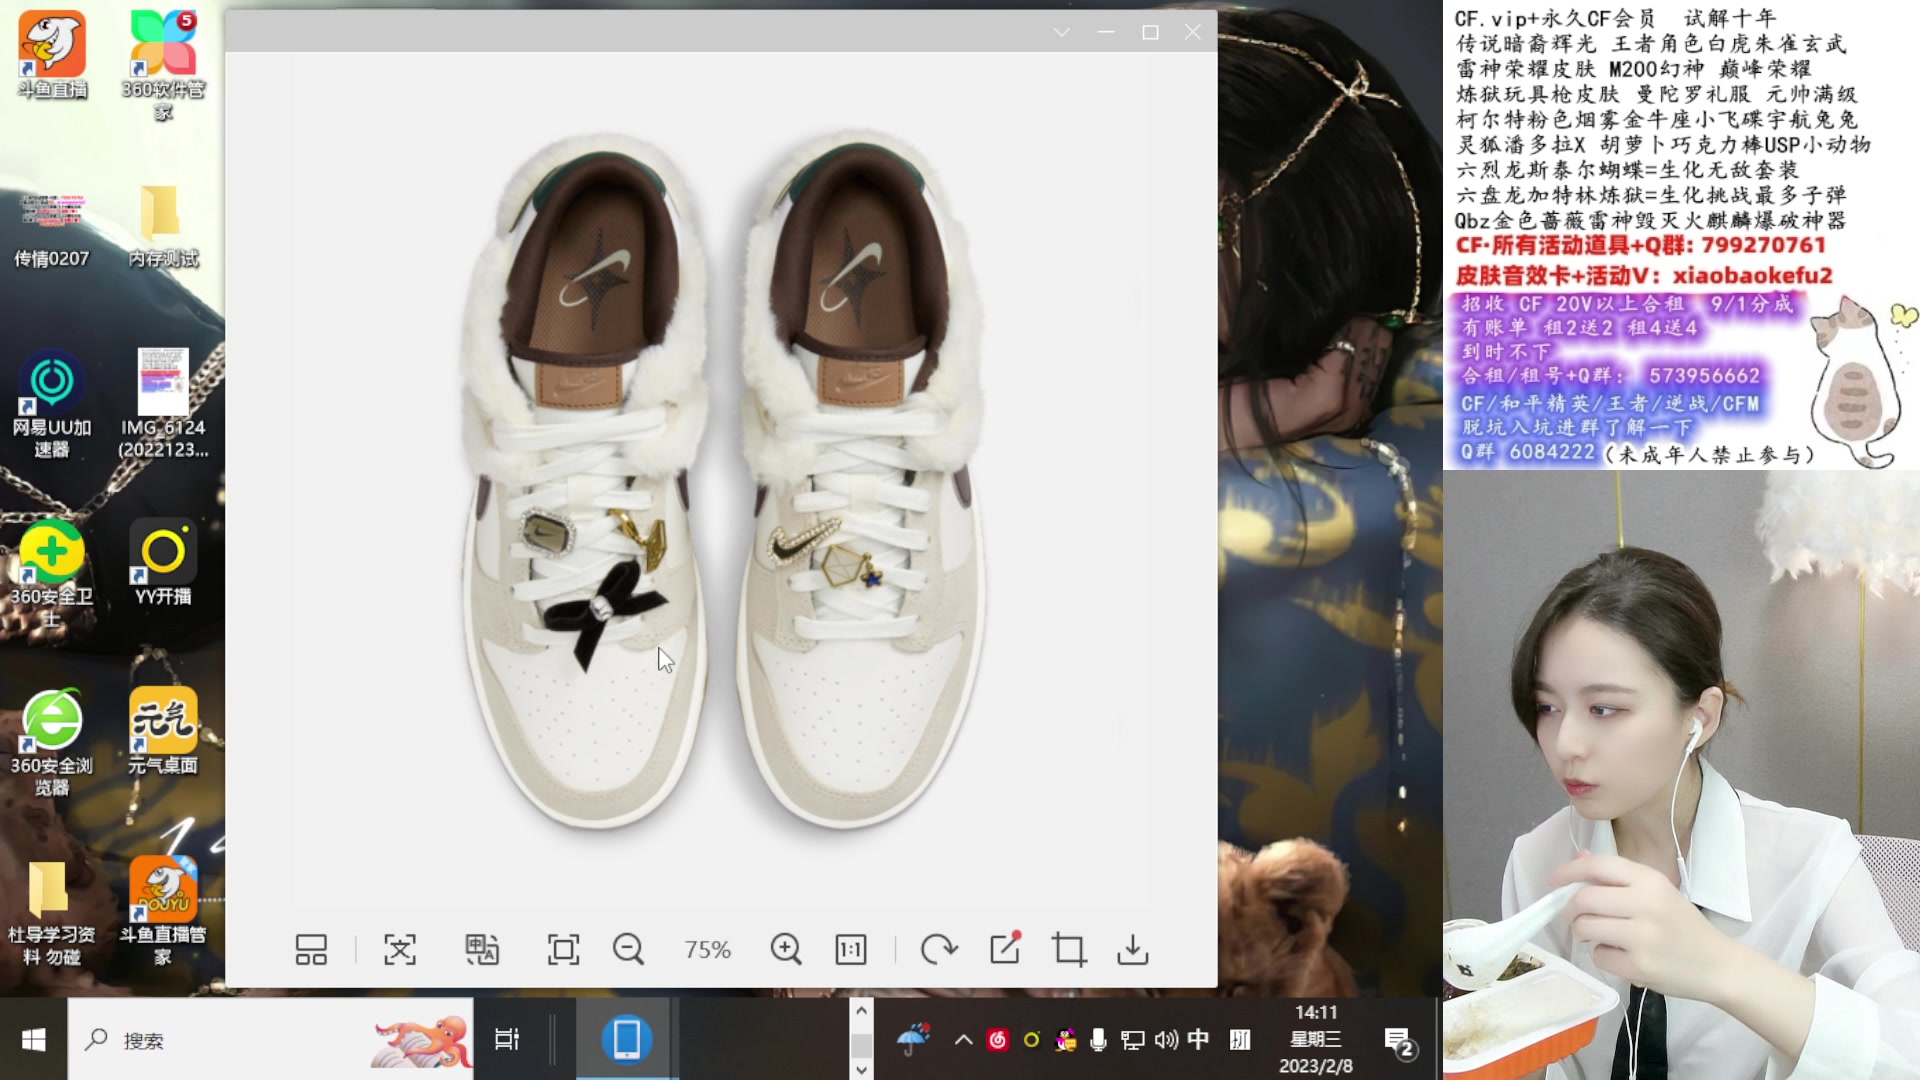The width and height of the screenshot is (1920, 1080).
Task: Open the clock and date calendar
Action: click(x=1316, y=1040)
